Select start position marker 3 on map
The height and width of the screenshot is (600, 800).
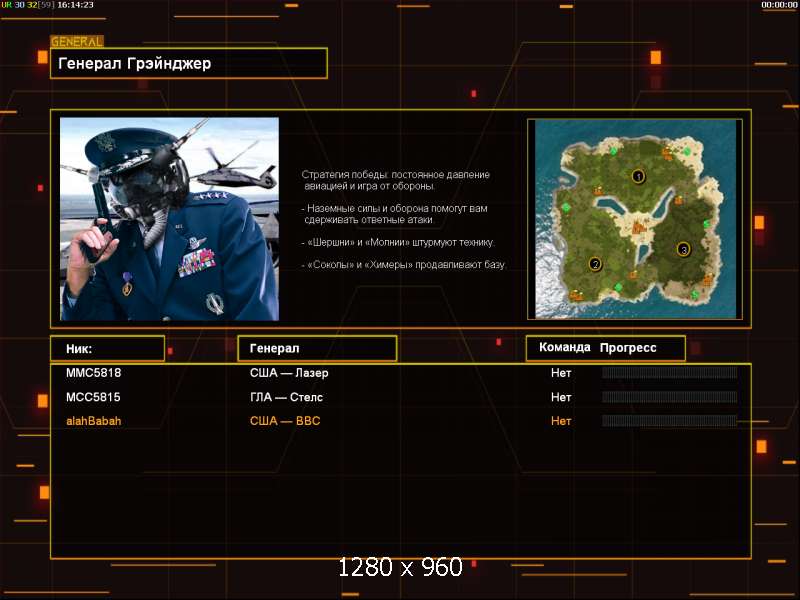coord(684,249)
